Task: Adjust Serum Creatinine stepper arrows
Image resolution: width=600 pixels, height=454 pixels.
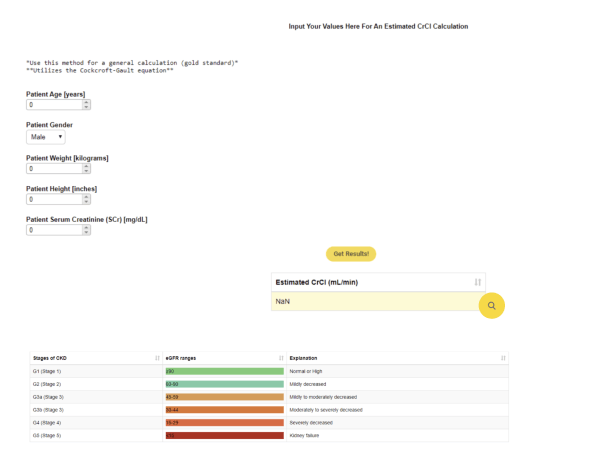Action: click(x=86, y=230)
